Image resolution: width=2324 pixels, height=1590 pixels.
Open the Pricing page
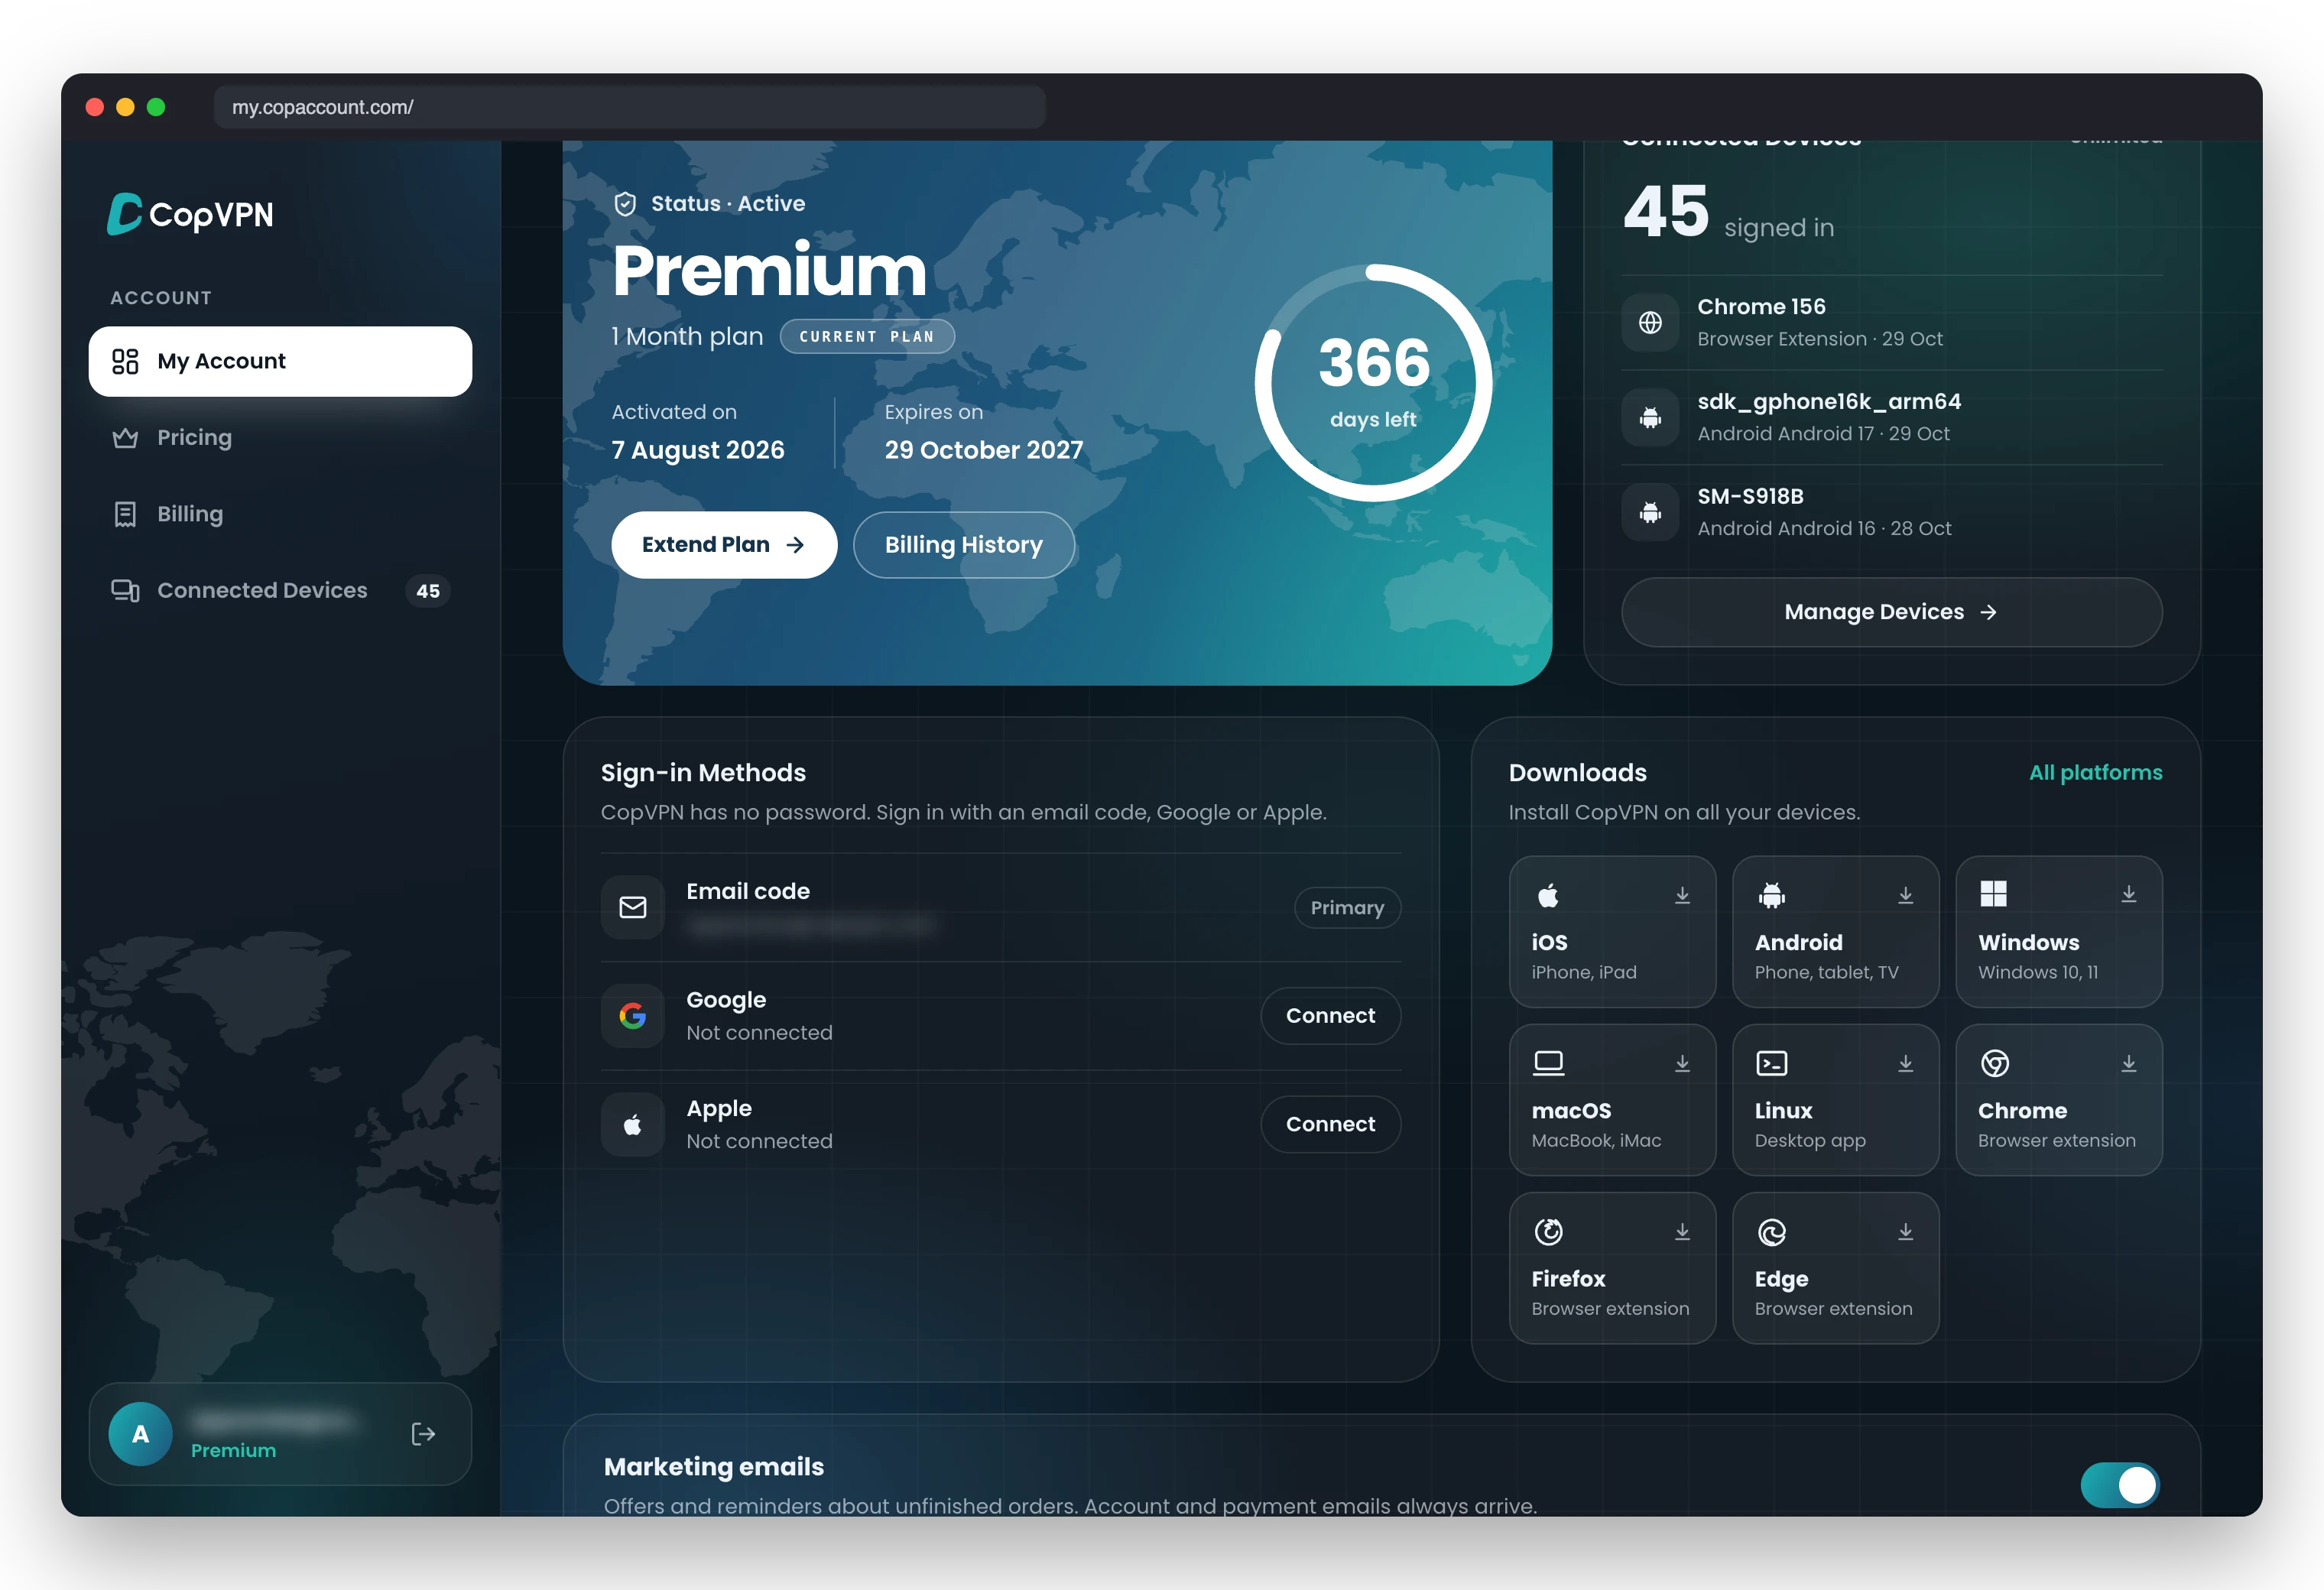tap(280, 438)
